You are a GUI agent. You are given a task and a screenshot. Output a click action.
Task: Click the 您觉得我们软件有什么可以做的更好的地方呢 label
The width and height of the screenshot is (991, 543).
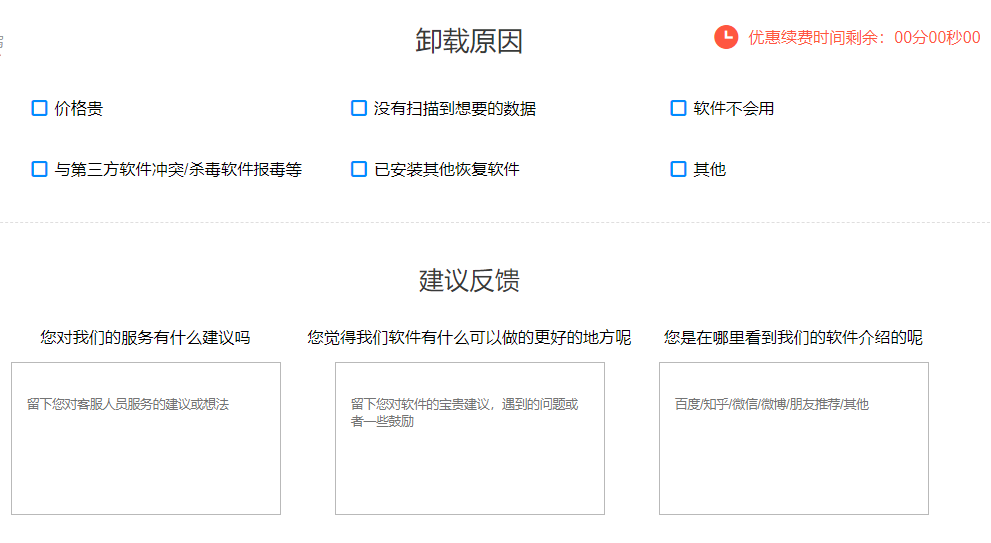pyautogui.click(x=469, y=338)
